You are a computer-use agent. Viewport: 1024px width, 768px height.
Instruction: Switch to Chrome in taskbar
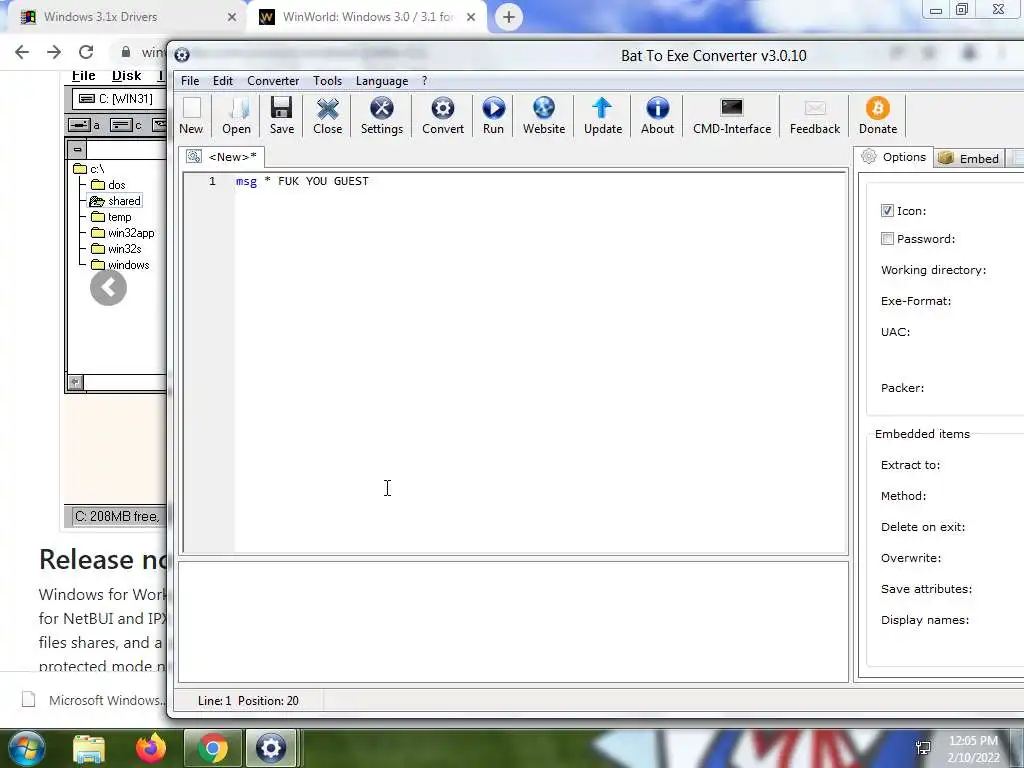(x=212, y=748)
